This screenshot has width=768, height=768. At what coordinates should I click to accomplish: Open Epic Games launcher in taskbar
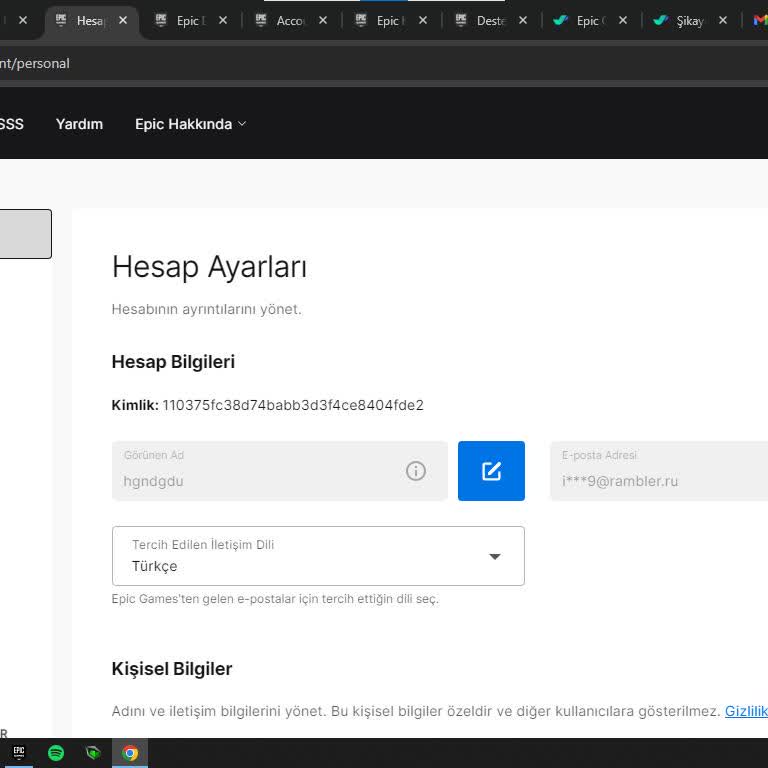click(x=19, y=752)
